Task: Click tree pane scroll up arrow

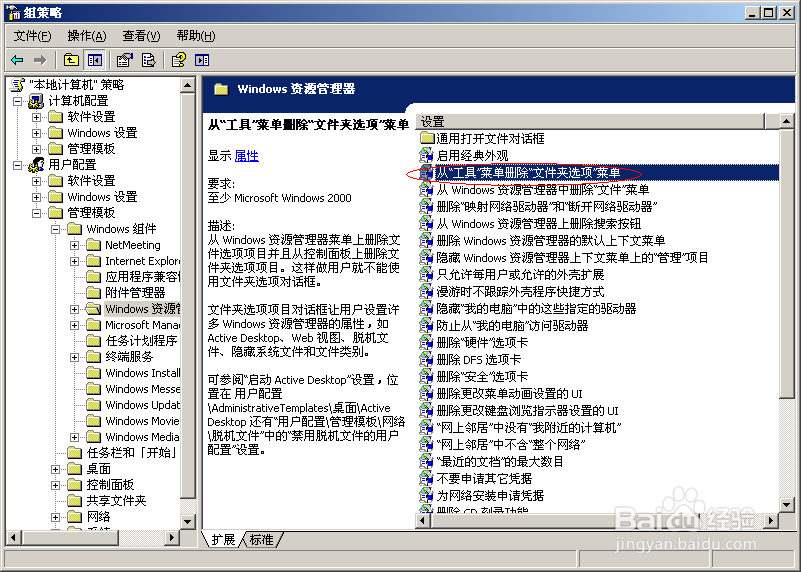Action: pyautogui.click(x=187, y=85)
